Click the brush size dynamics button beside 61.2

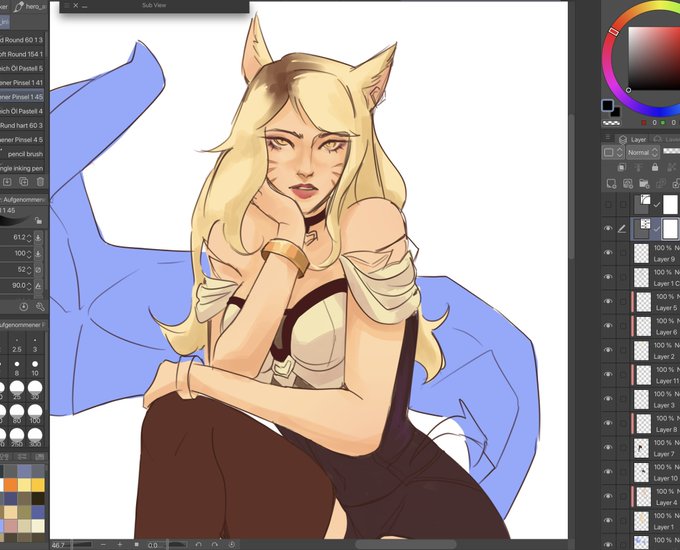[x=39, y=238]
